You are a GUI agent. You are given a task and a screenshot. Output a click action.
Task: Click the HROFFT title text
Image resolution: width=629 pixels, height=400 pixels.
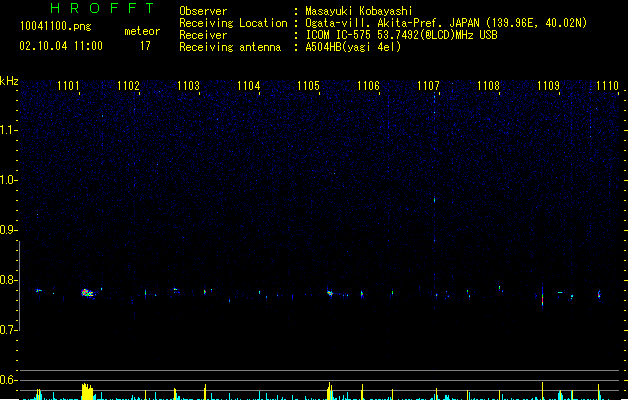pyautogui.click(x=103, y=8)
